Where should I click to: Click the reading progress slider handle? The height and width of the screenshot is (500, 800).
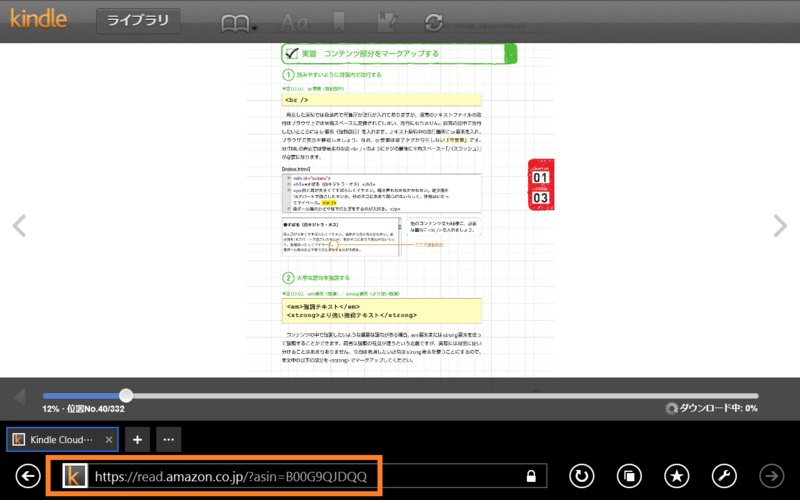pyautogui.click(x=126, y=395)
